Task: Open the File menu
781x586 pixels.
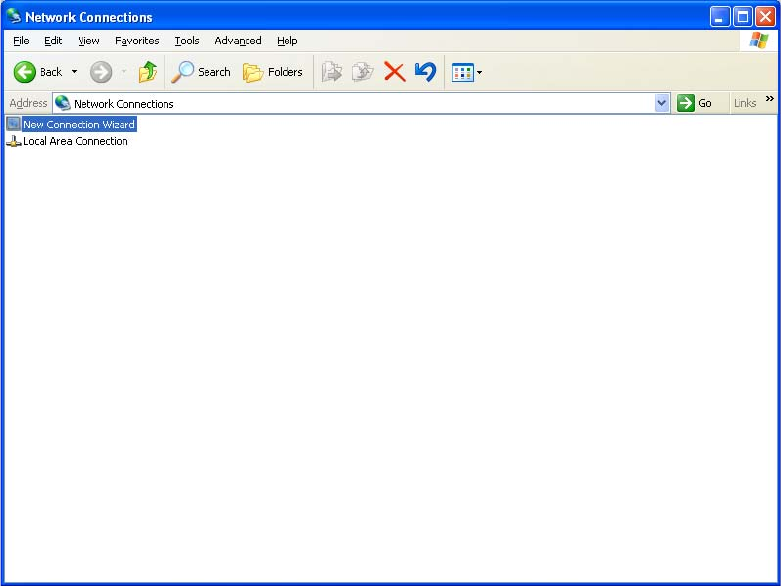Action: coord(21,41)
